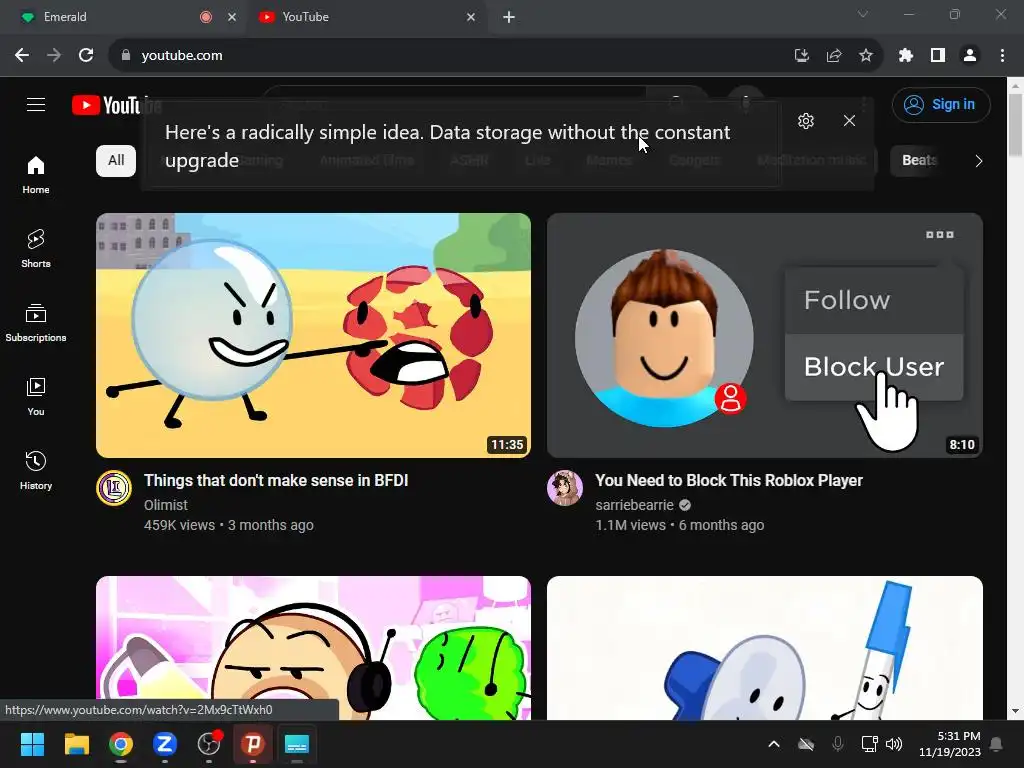
Task: Open Chrome three-dot menu
Action: coord(1002,56)
